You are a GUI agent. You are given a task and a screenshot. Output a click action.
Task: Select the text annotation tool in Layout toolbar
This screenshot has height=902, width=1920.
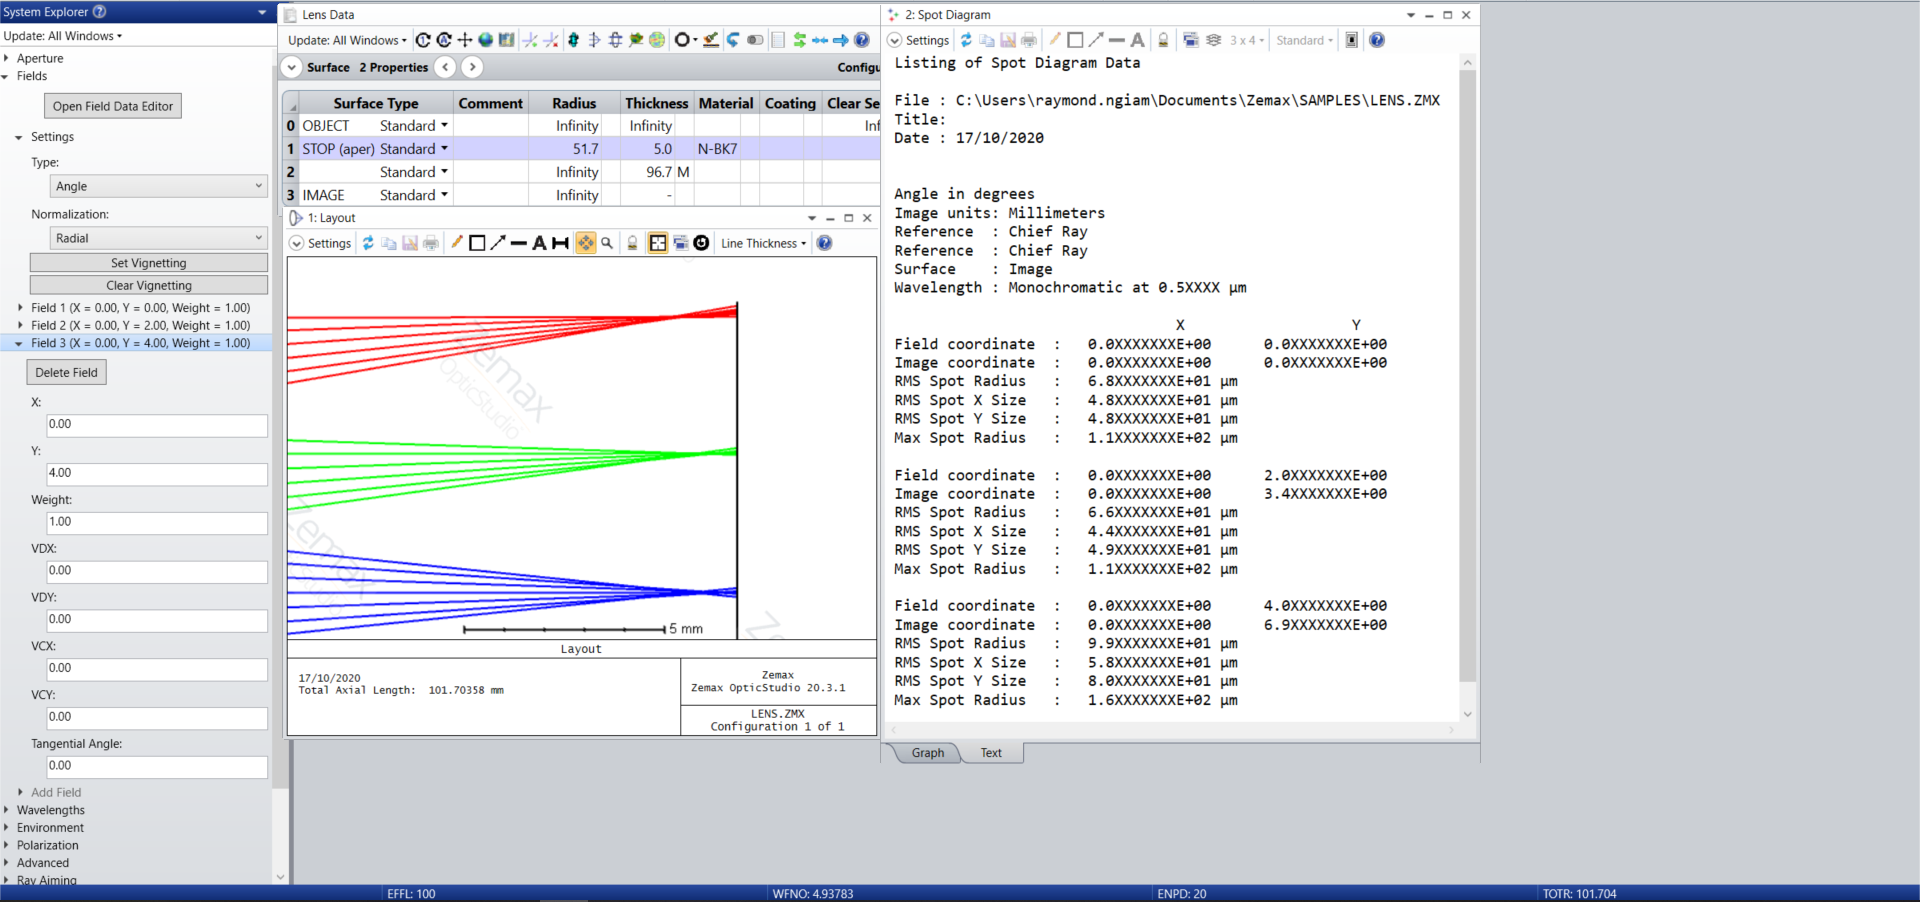[539, 243]
